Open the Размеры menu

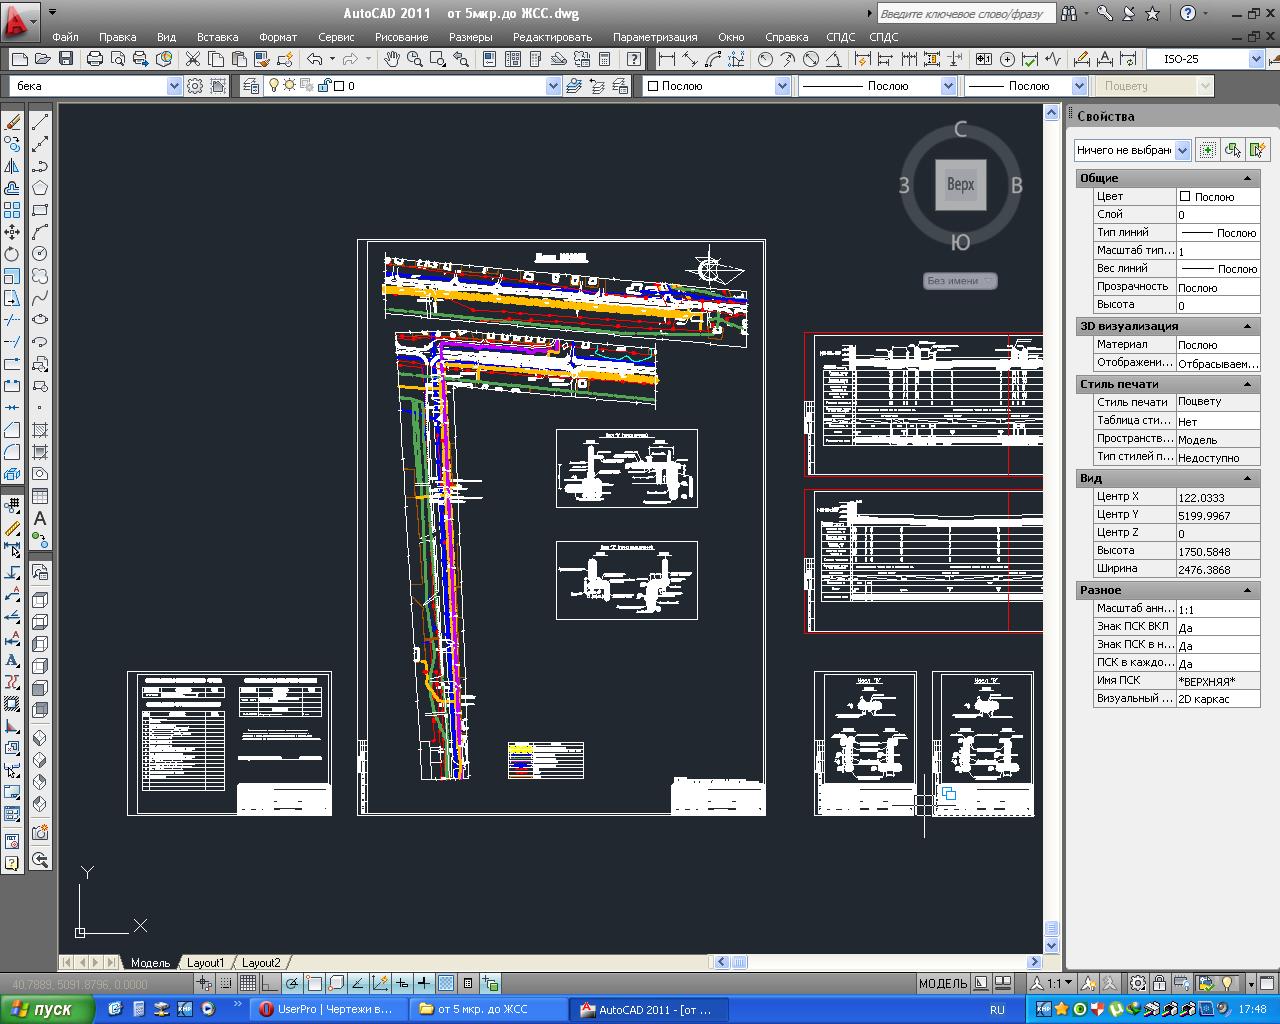(x=470, y=37)
